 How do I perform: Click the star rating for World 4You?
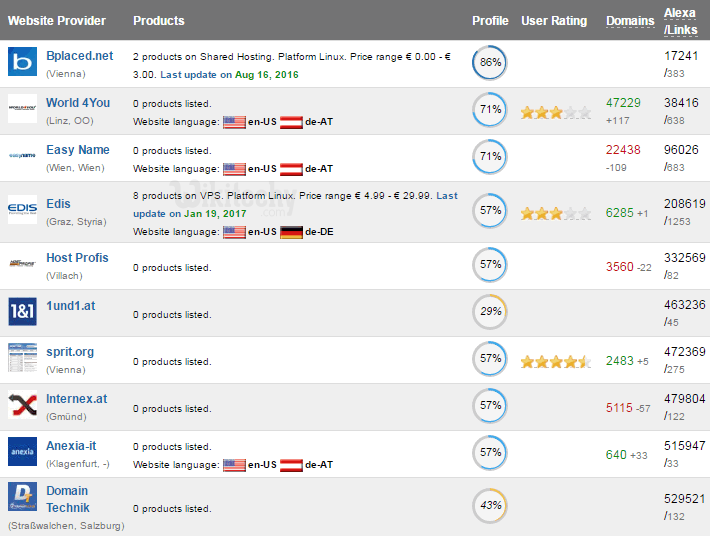coord(556,112)
